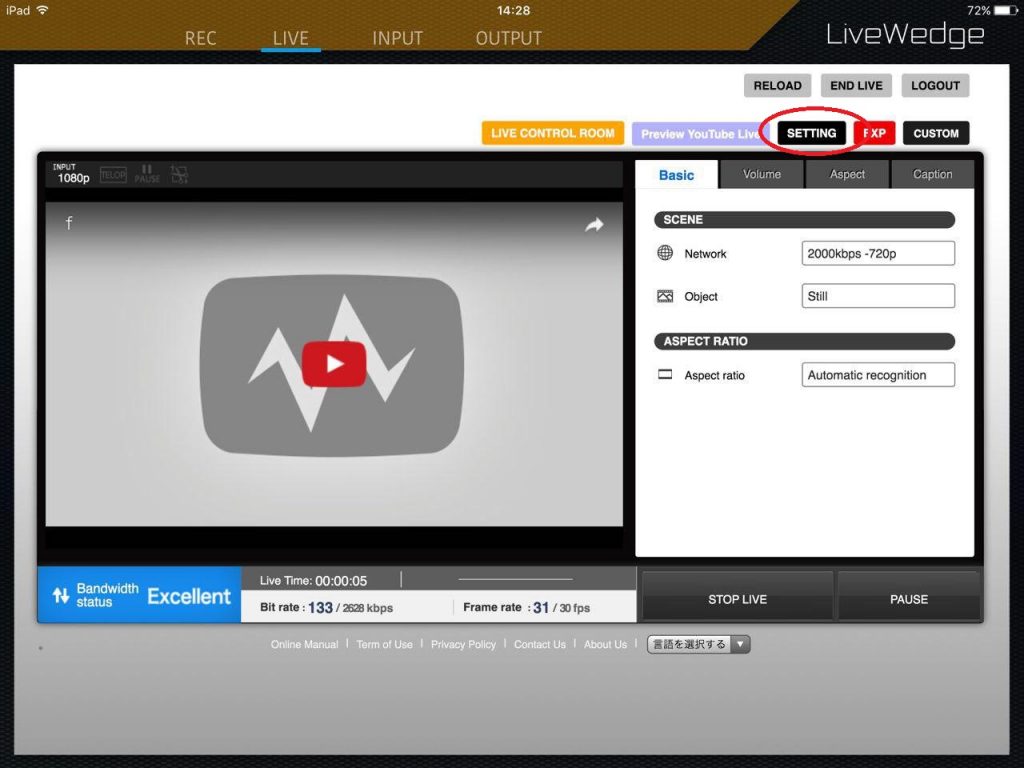Image resolution: width=1024 pixels, height=768 pixels.
Task: Click the Excellent bandwidth status text
Action: pos(189,596)
